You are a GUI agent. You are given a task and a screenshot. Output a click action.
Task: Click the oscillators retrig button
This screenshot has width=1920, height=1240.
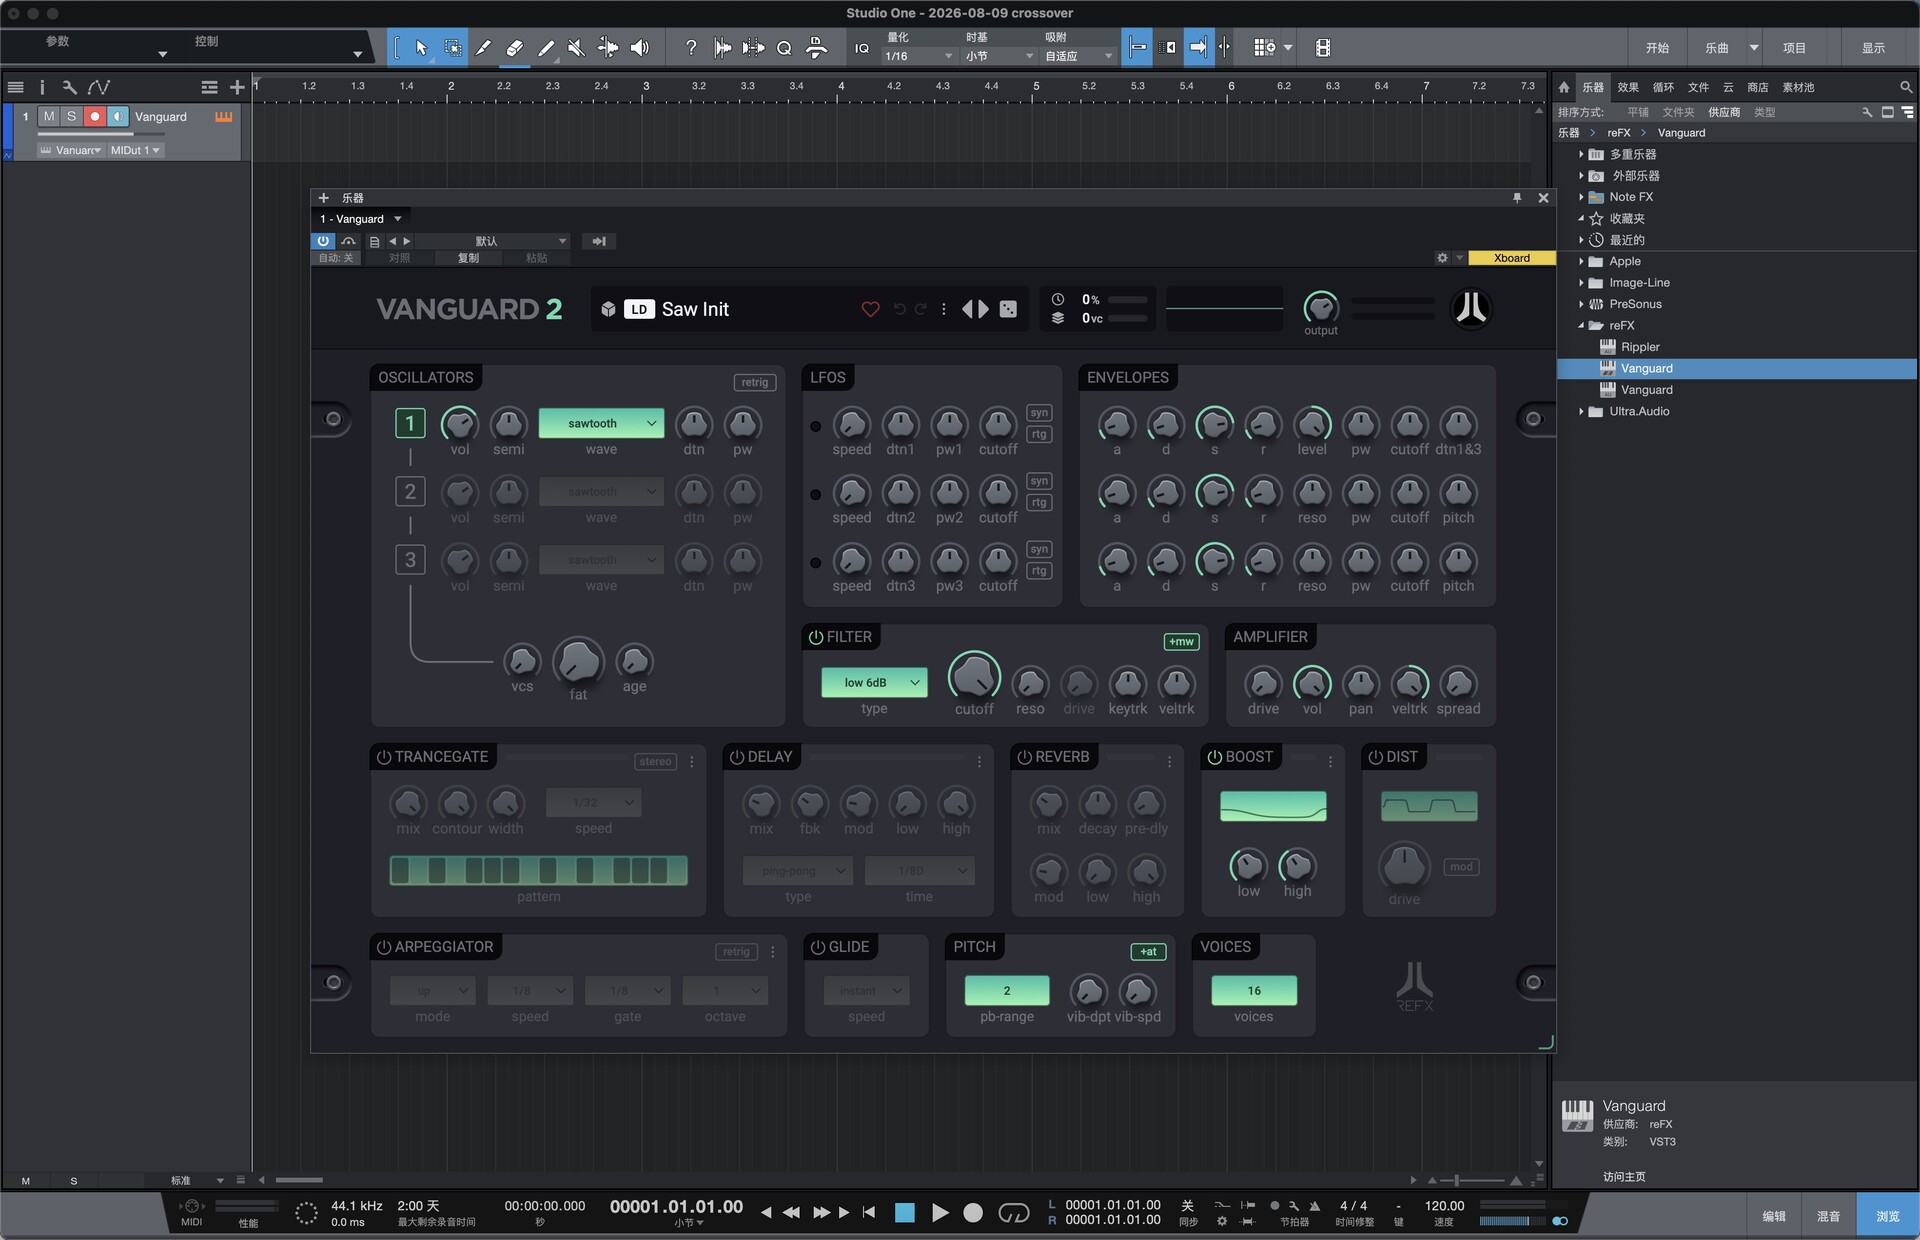point(755,382)
